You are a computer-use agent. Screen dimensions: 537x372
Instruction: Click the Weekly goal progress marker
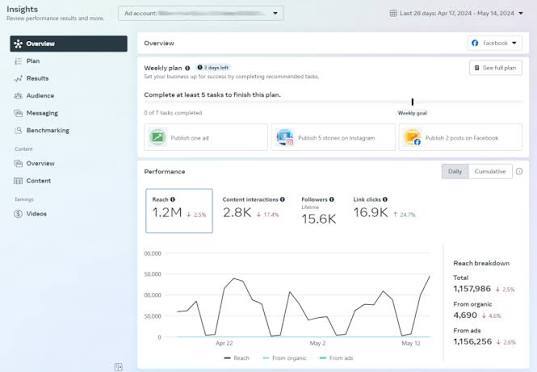412,102
